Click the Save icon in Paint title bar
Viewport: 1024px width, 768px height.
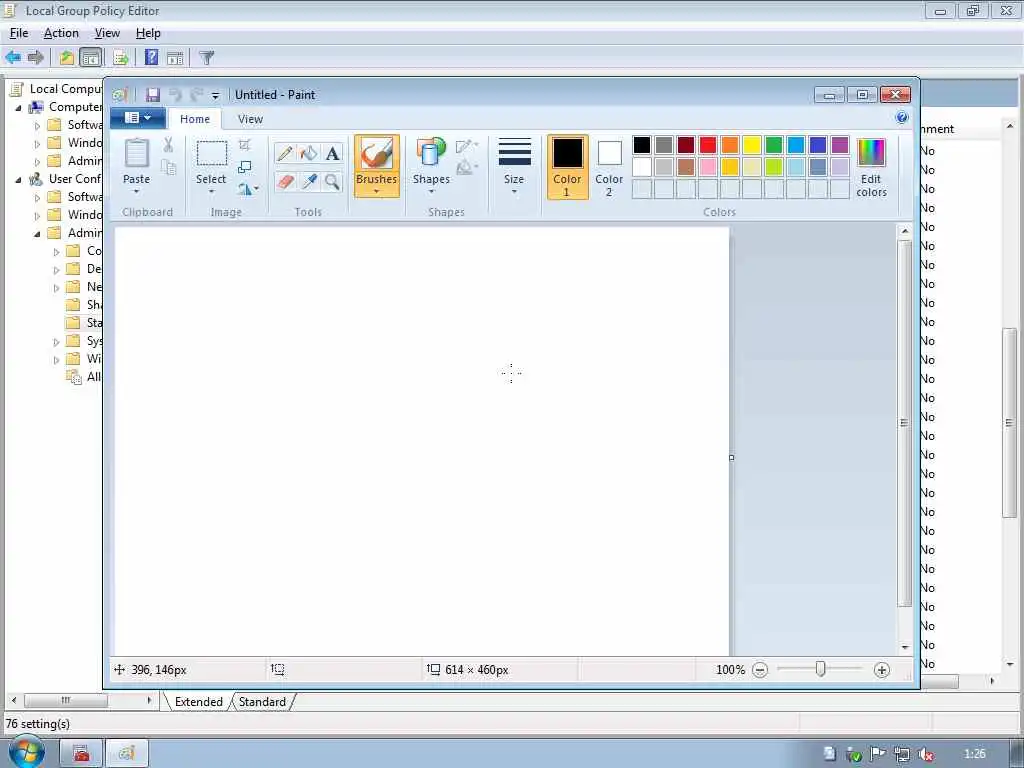(x=153, y=95)
